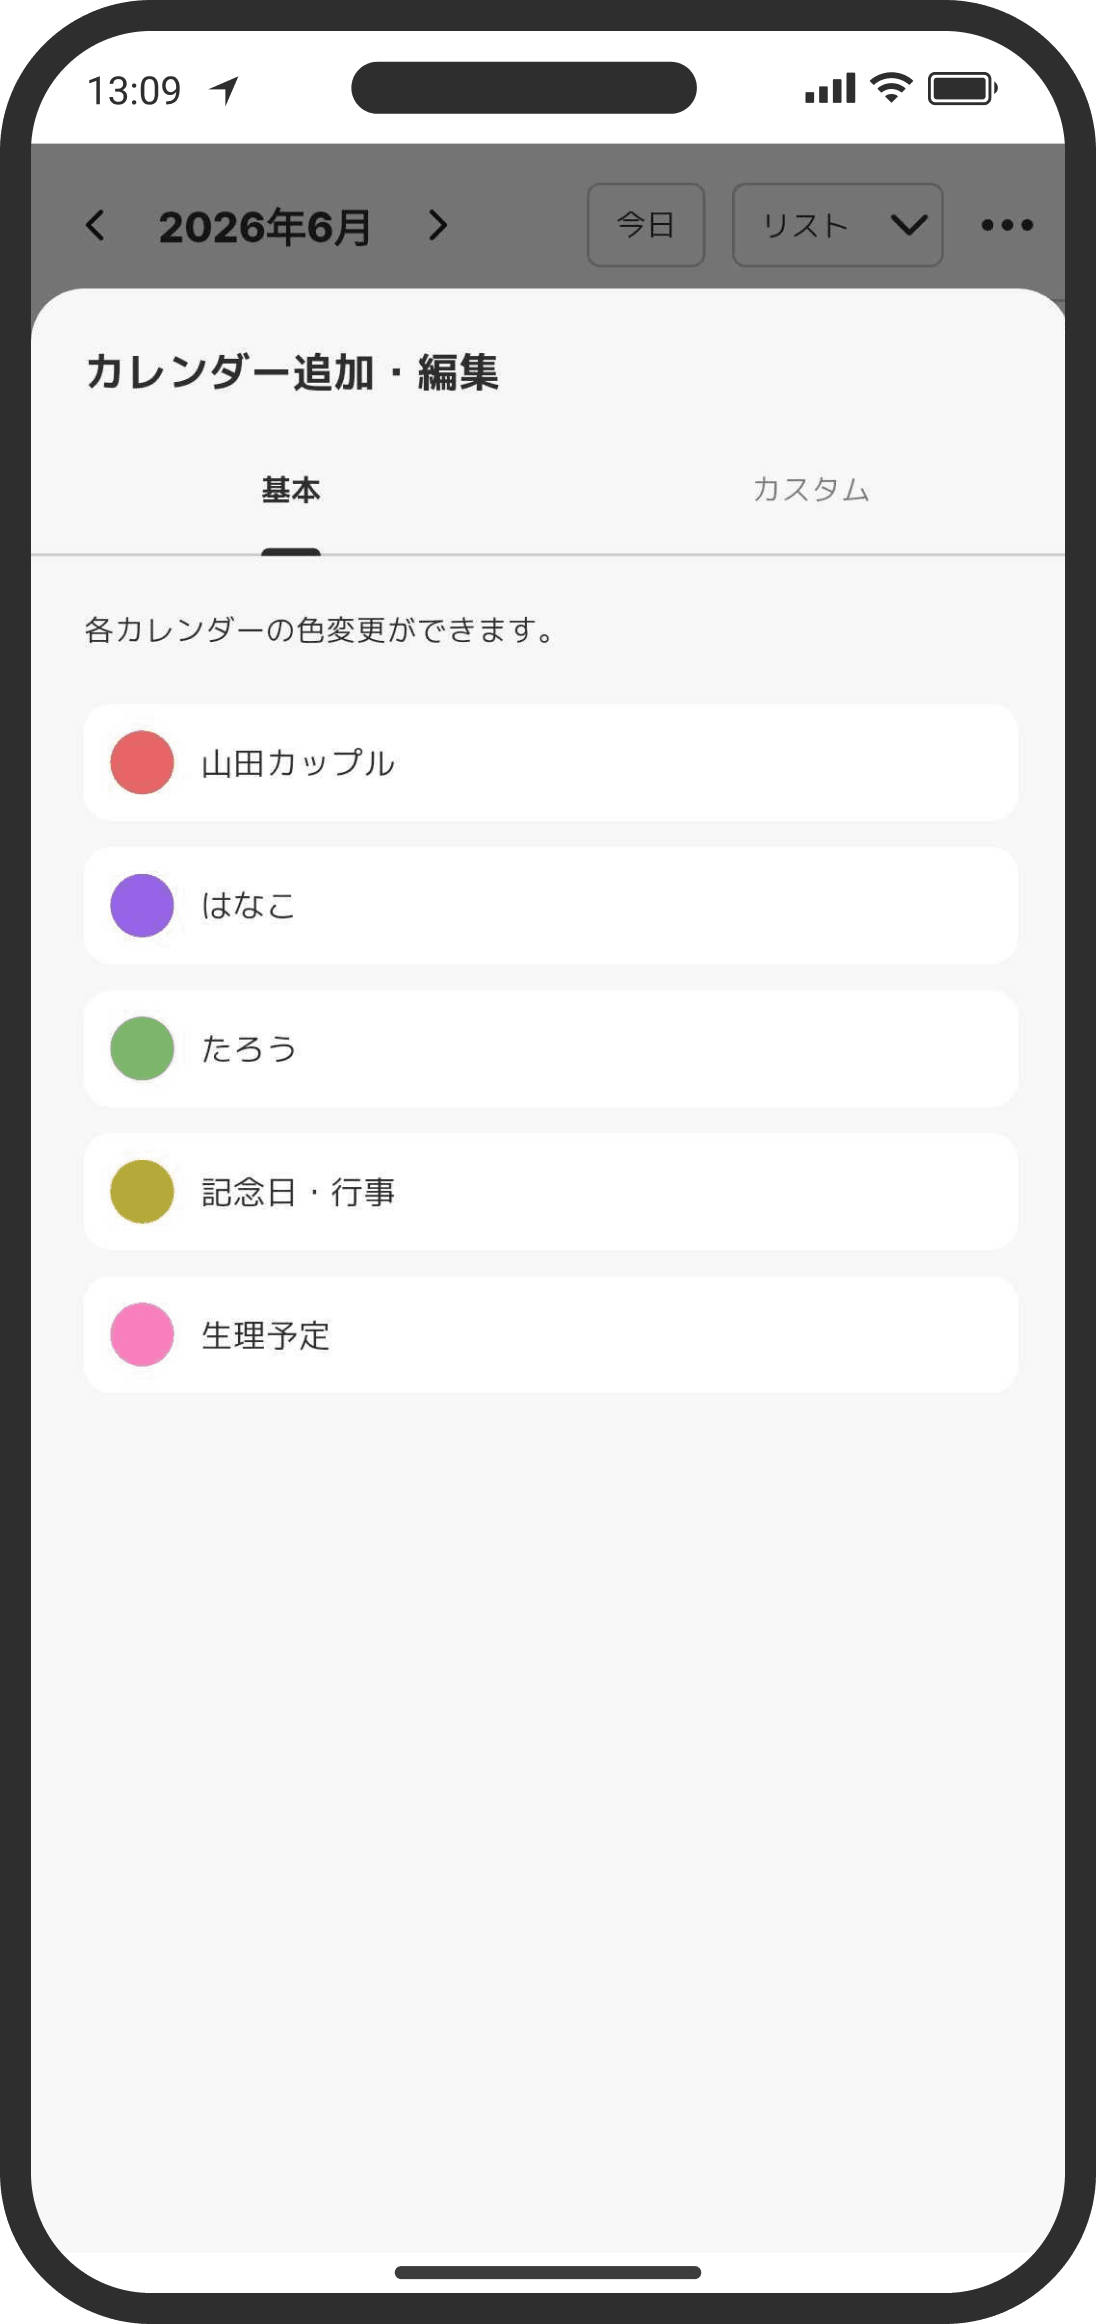Jump to today with 今日 button

point(646,225)
